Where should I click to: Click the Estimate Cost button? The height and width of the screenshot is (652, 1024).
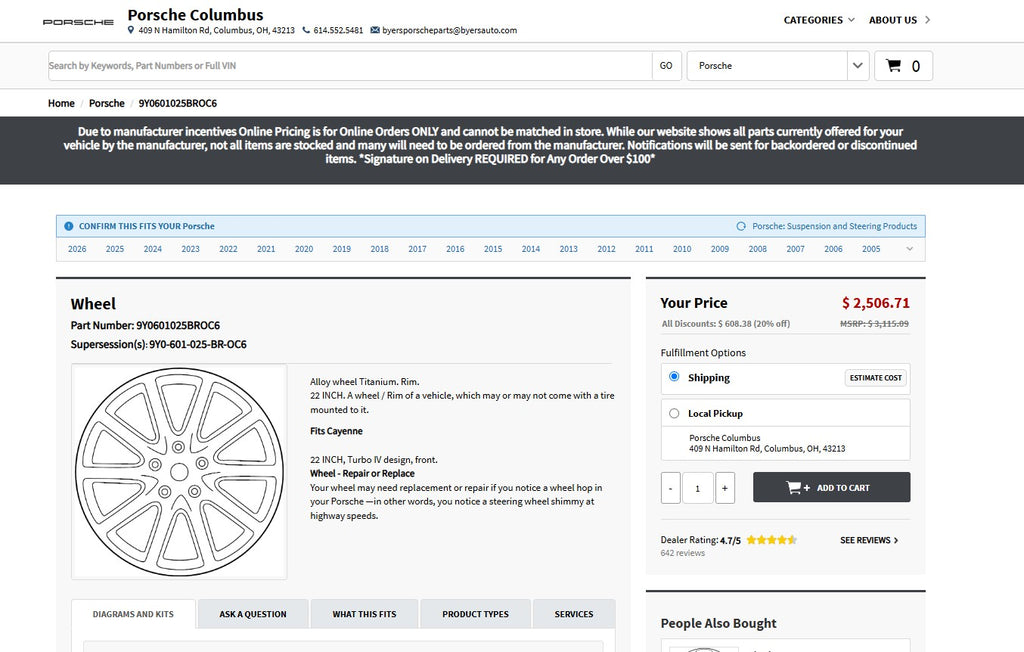click(x=876, y=378)
